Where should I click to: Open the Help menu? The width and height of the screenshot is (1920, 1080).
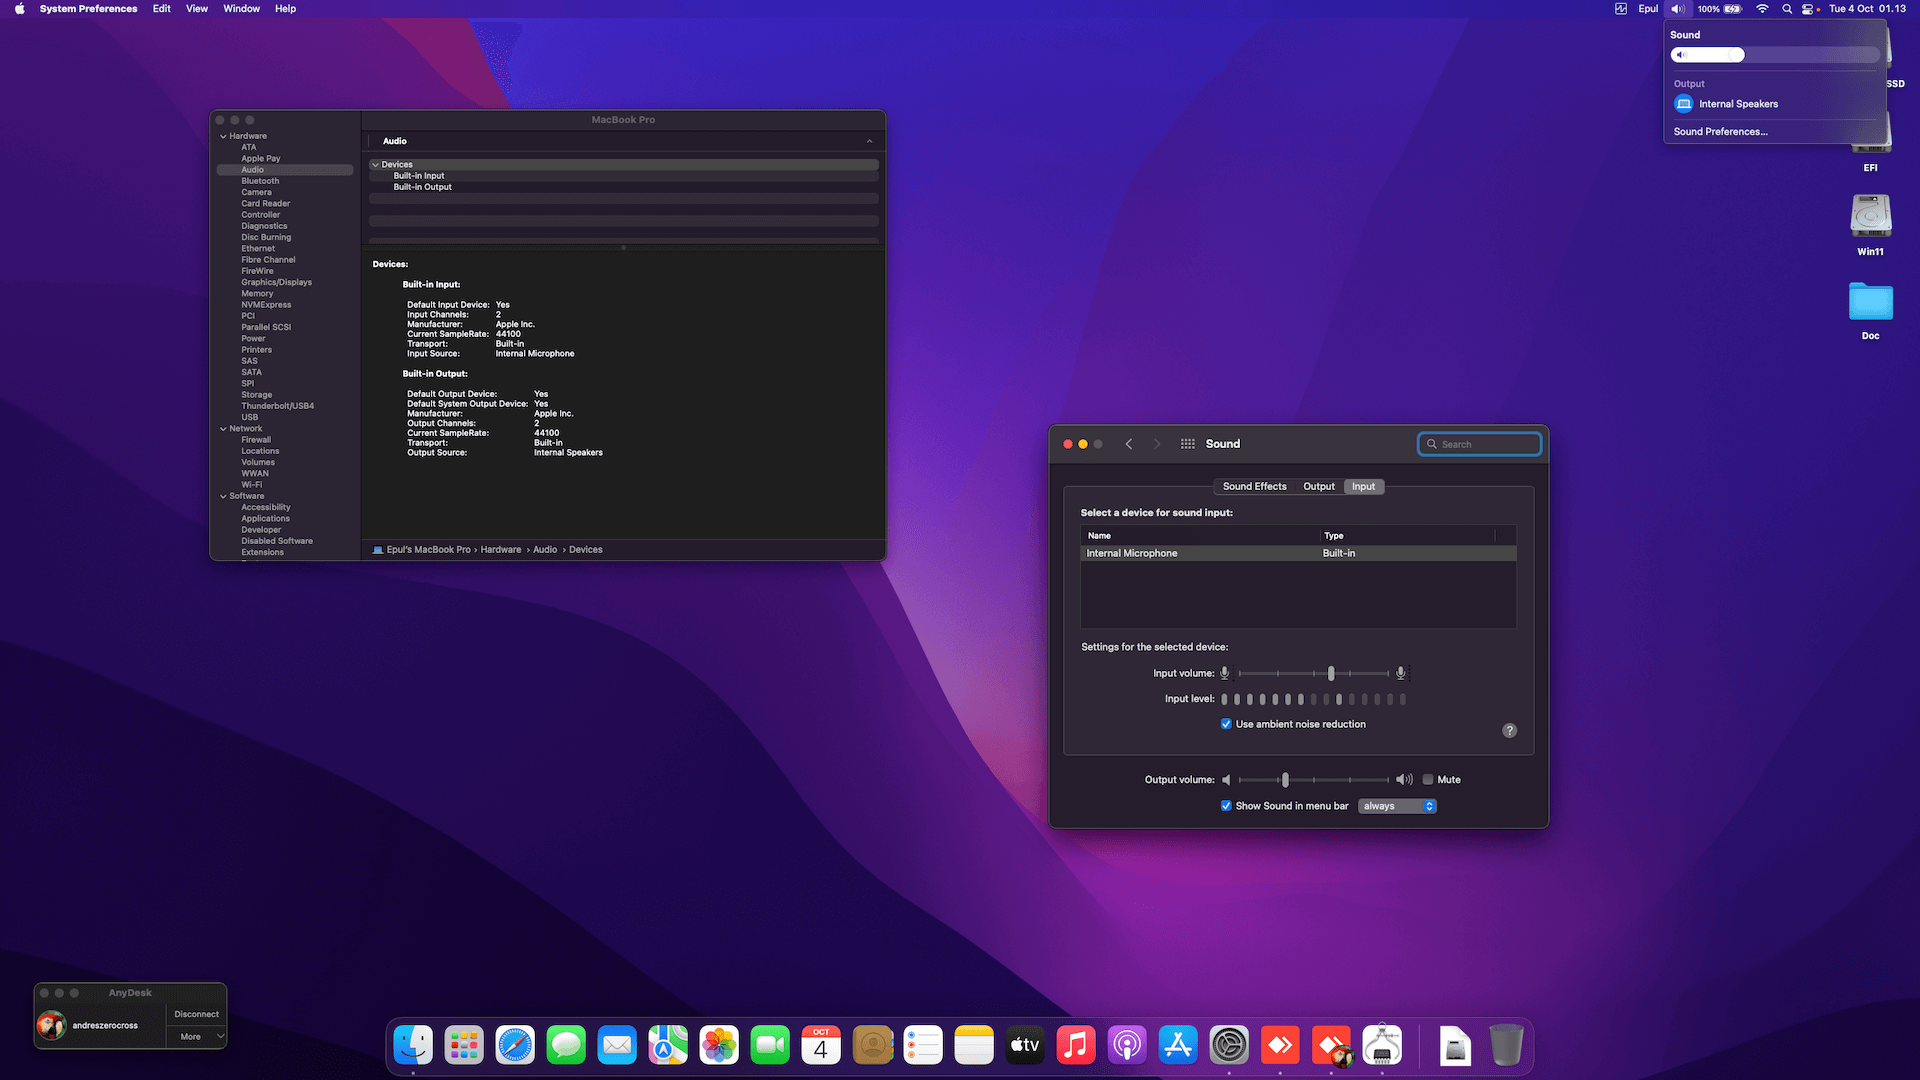click(286, 9)
